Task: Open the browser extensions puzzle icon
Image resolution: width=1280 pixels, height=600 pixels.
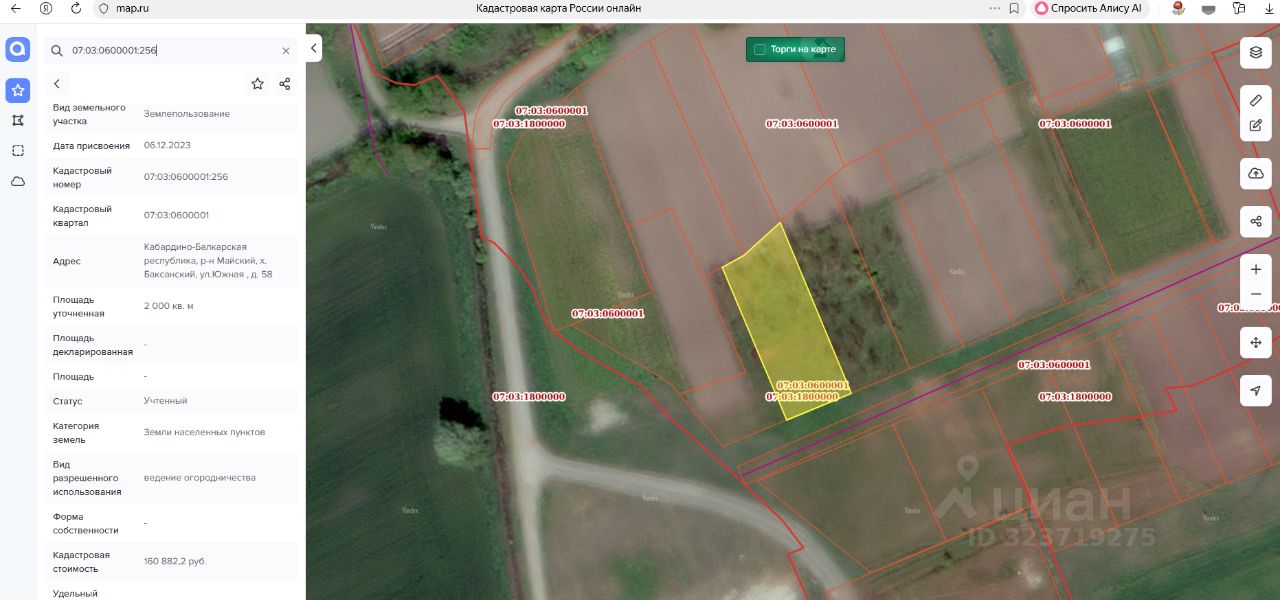Action: pyautogui.click(x=1240, y=8)
